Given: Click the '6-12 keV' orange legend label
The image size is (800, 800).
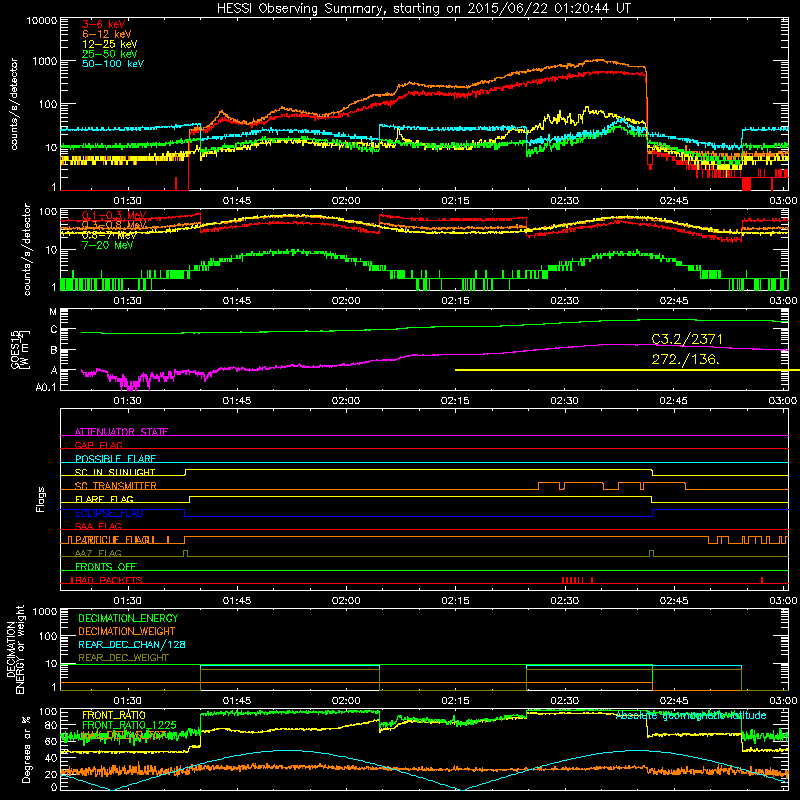Looking at the screenshot, I should pyautogui.click(x=107, y=34).
